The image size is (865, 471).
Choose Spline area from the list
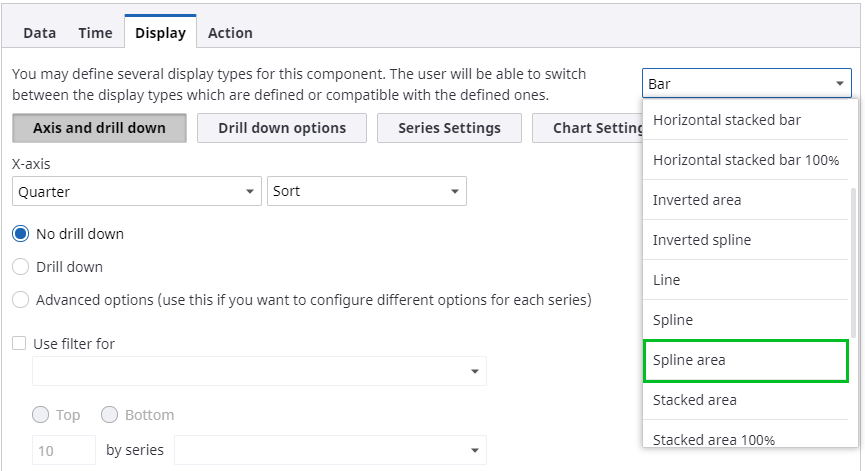pyautogui.click(x=746, y=360)
